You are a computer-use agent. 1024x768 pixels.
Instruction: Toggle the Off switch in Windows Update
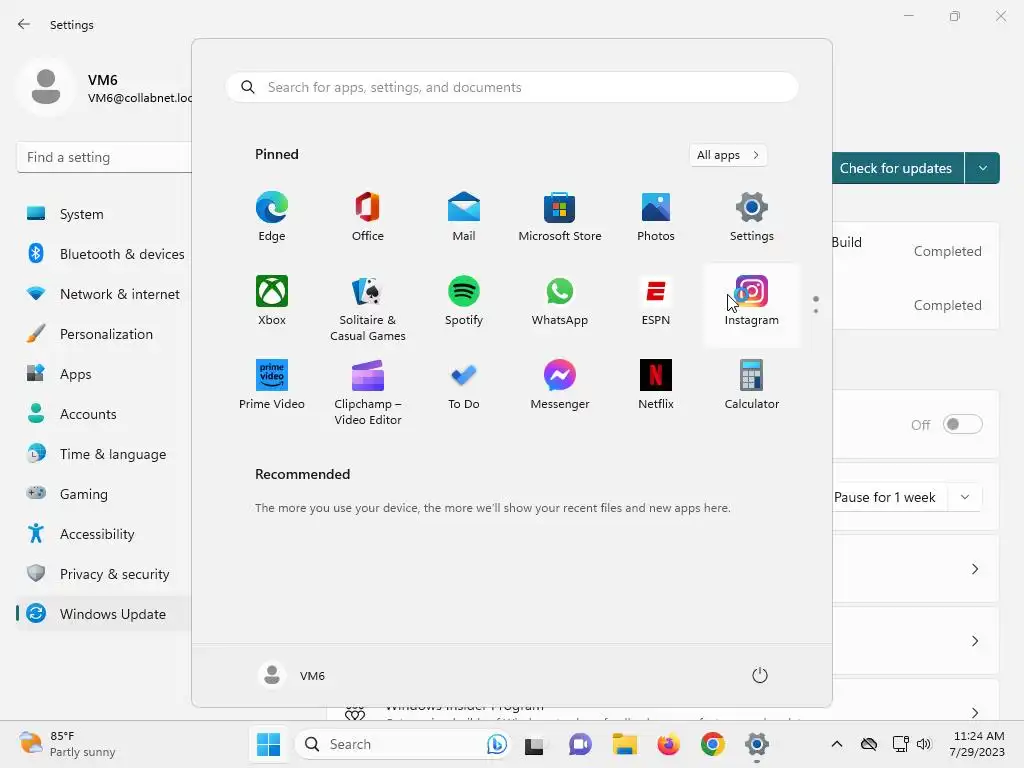pos(963,424)
